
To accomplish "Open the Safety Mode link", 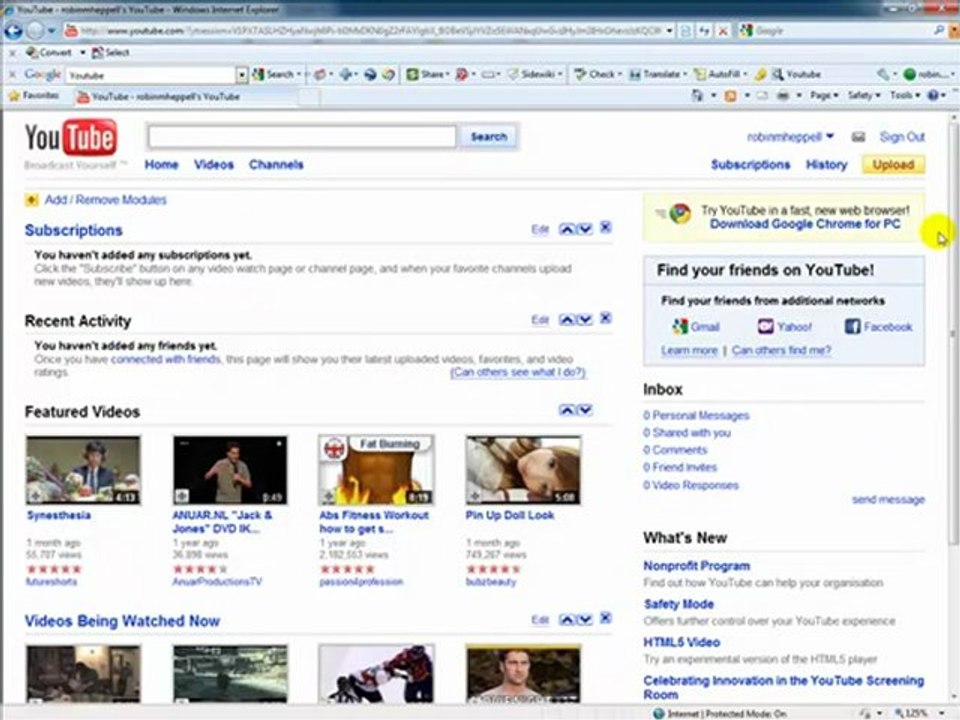I will click(678, 604).
